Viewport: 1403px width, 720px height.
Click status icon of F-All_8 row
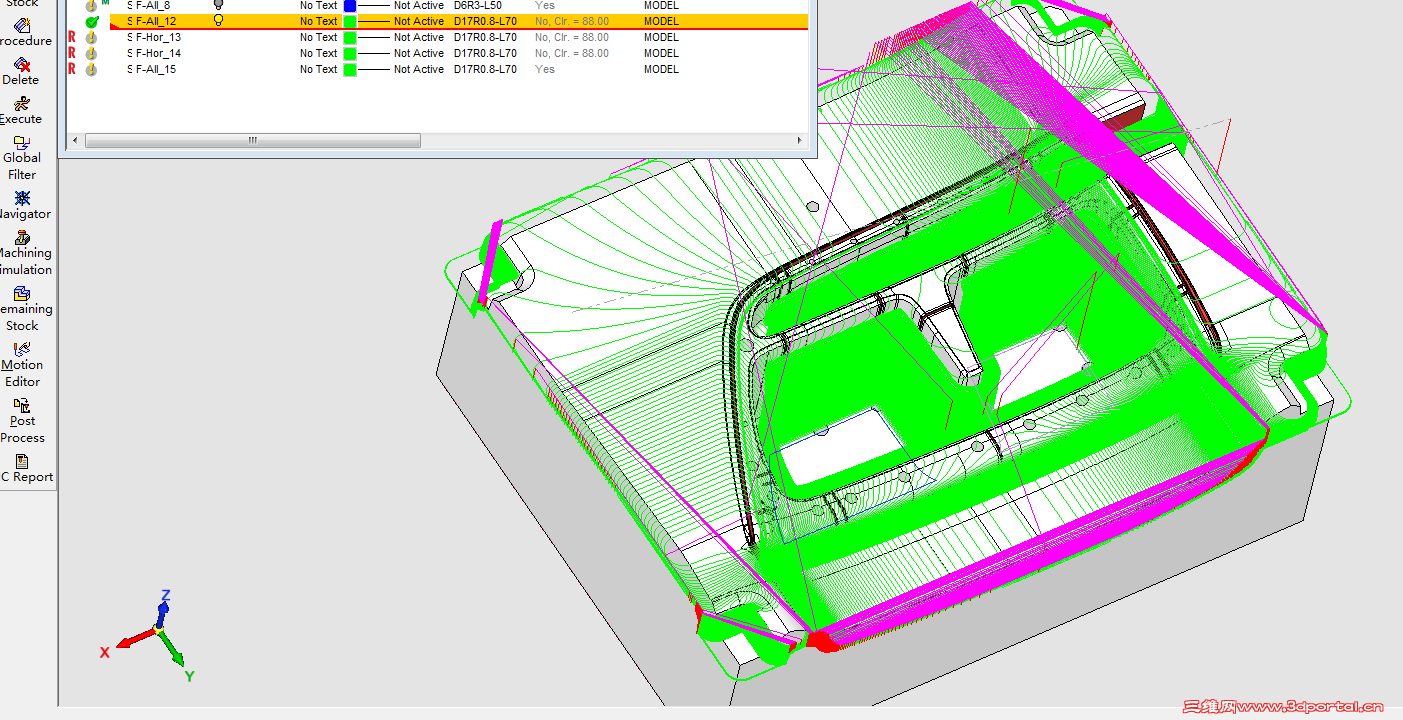click(91, 6)
